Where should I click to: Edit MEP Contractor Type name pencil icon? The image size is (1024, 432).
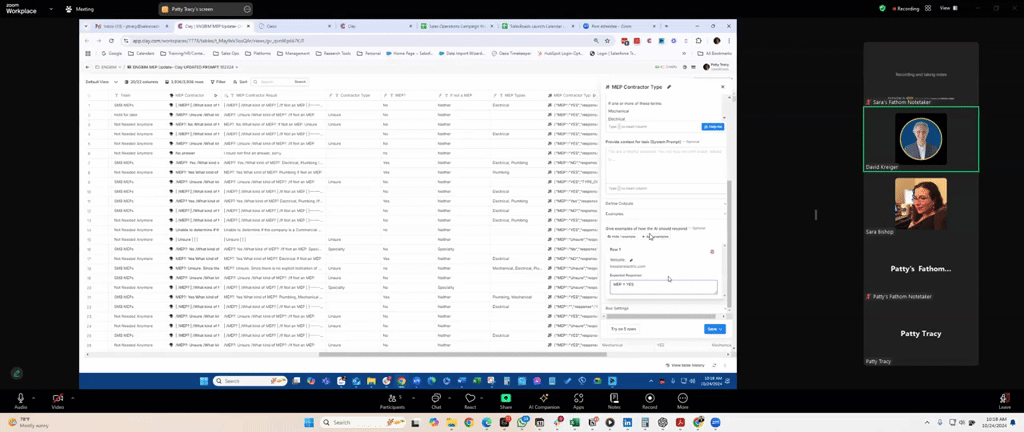669,87
